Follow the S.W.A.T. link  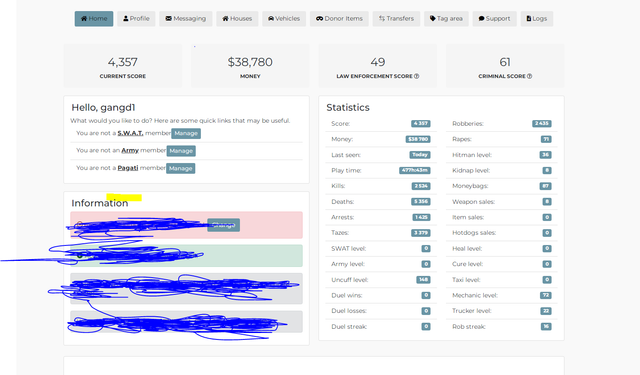[130, 133]
